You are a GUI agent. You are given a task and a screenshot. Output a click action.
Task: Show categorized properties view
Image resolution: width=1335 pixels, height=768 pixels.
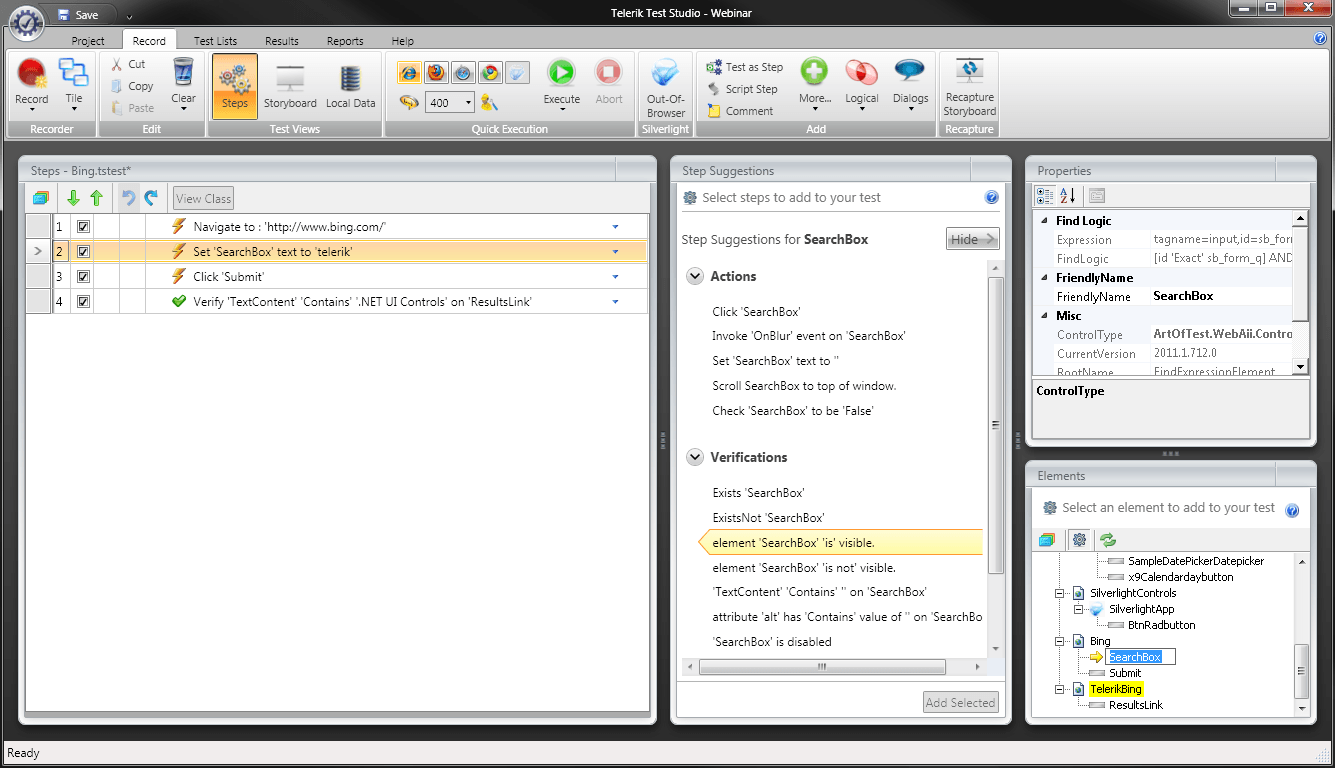(x=1045, y=196)
